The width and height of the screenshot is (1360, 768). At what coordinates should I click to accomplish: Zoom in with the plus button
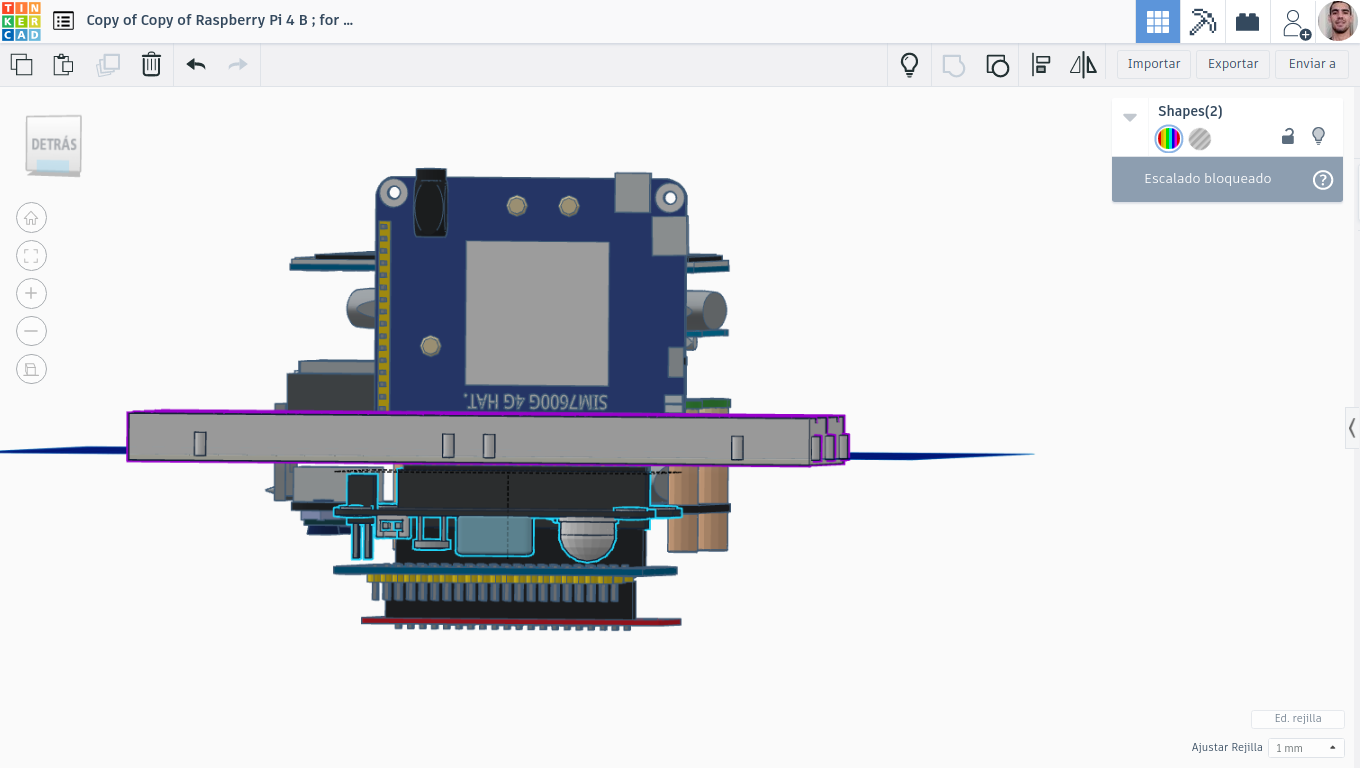(x=31, y=293)
